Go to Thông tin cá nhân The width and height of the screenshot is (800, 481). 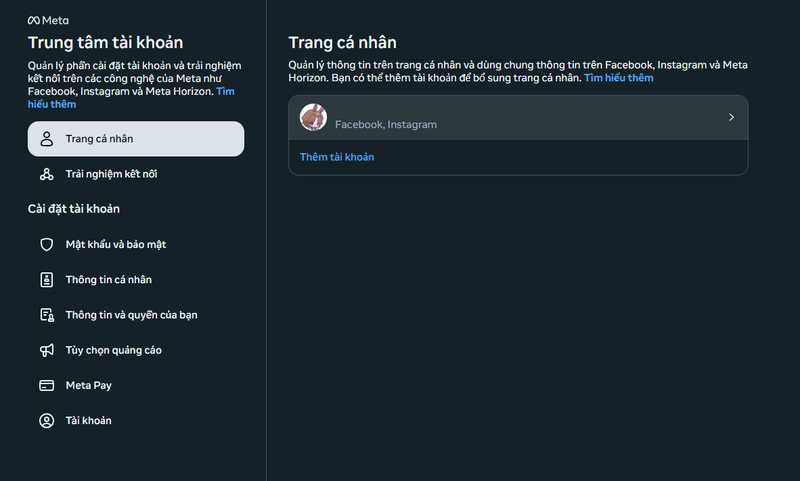(136, 280)
